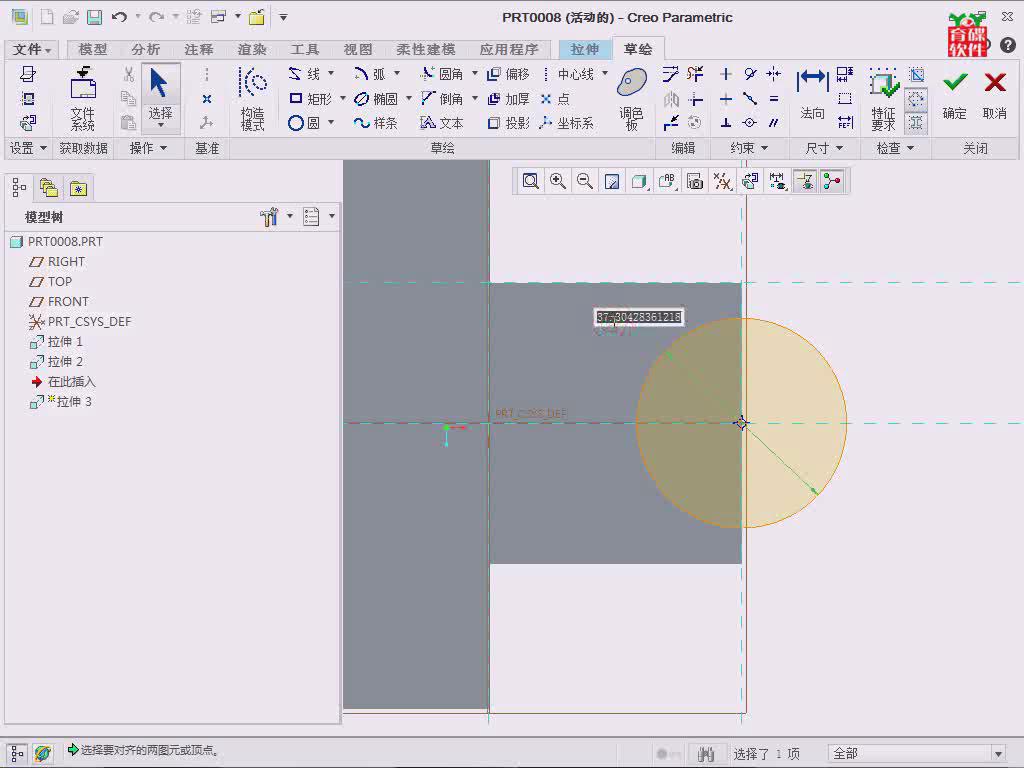Click the 法向 normal dimension tool
The image size is (1024, 768).
click(x=812, y=93)
